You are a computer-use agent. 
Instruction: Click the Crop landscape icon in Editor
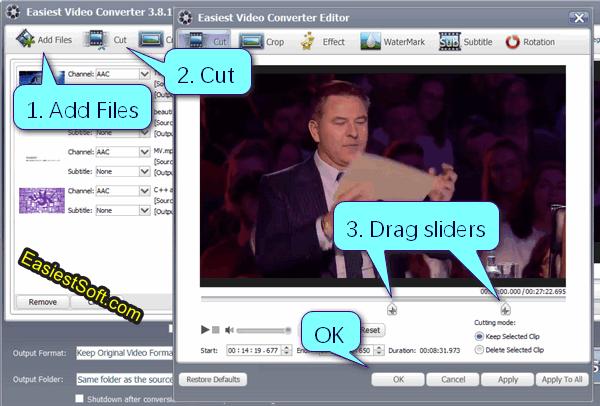point(251,41)
